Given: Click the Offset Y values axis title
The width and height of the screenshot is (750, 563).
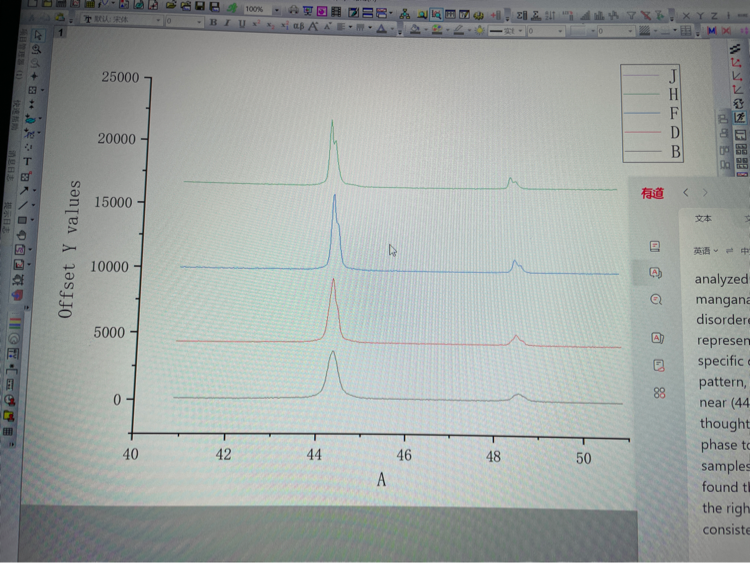Looking at the screenshot, I should (67, 249).
